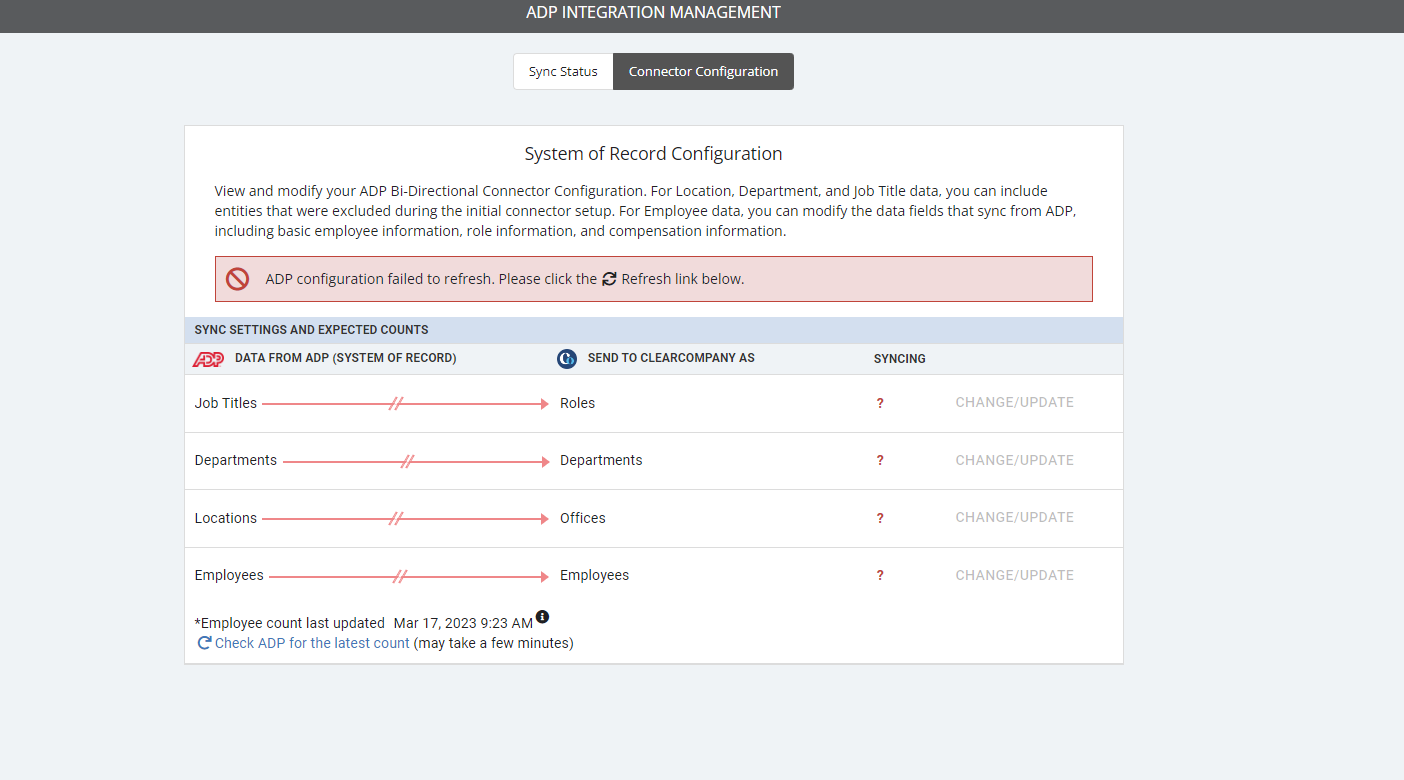
Task: Click the question mark in Job Titles row
Action: click(x=880, y=403)
